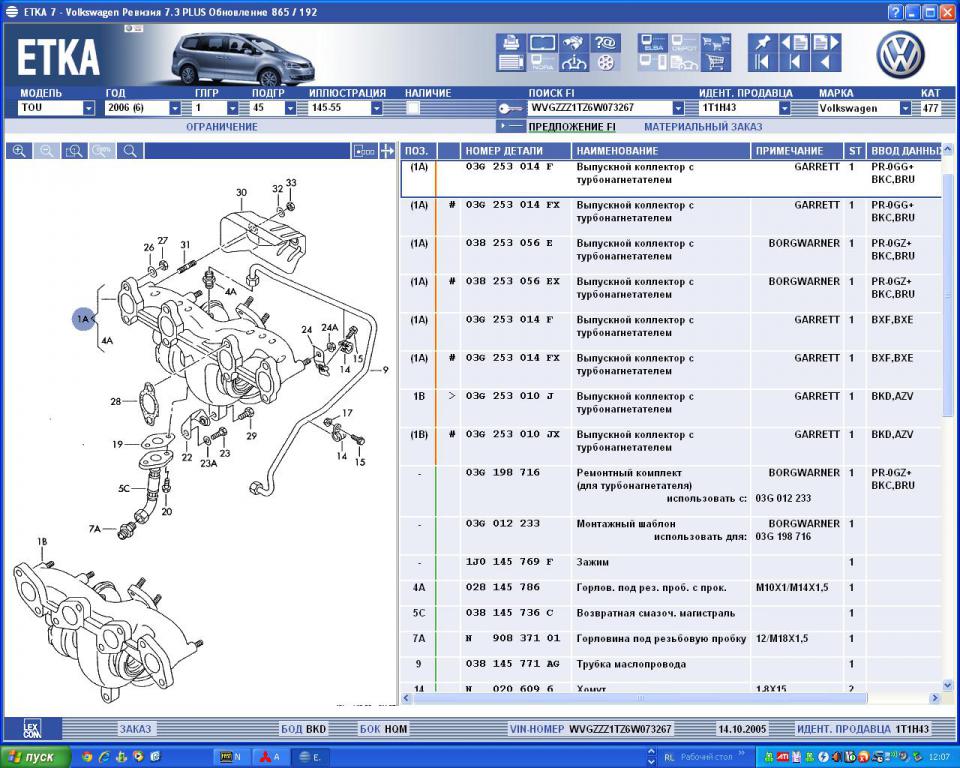Click the multiple shopping carts icon
960x768 pixels.
pos(716,43)
